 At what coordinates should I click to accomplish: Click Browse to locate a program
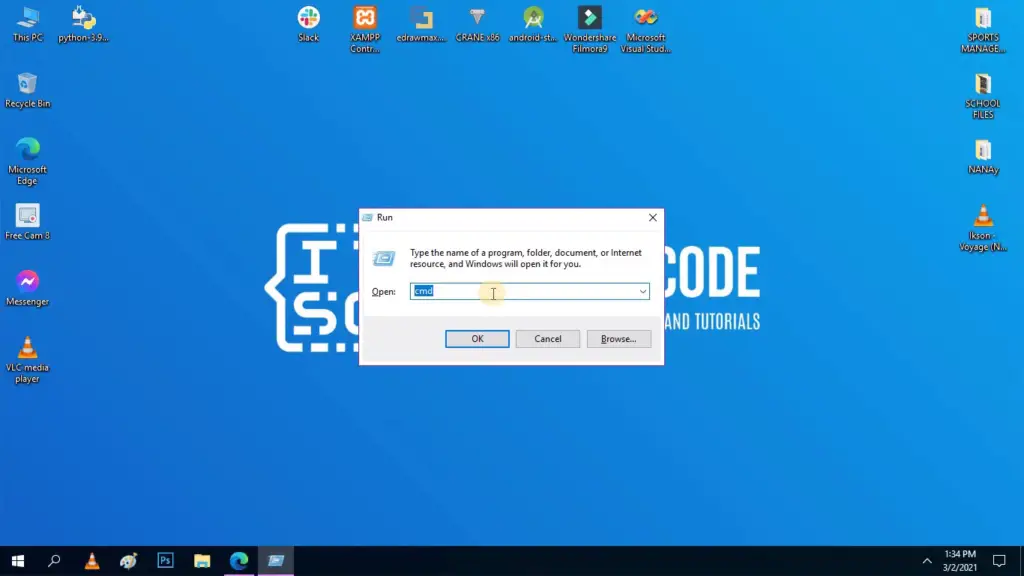pyautogui.click(x=618, y=338)
